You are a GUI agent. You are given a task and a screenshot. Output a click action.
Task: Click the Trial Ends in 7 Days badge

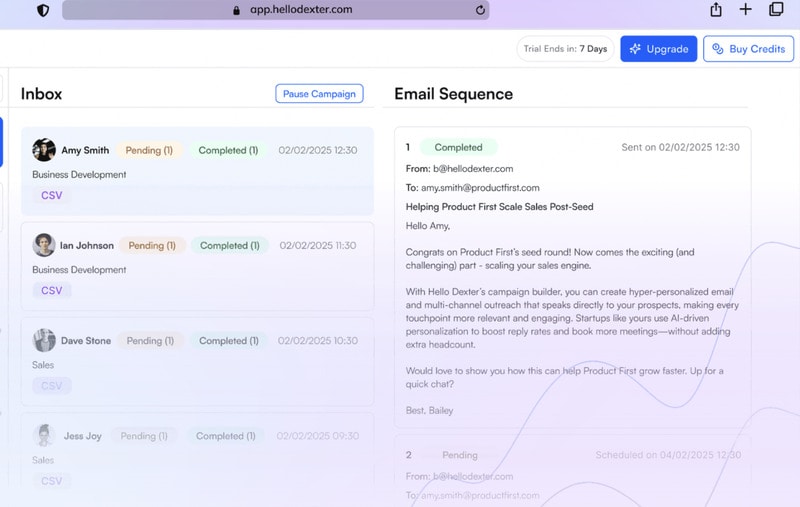(565, 49)
